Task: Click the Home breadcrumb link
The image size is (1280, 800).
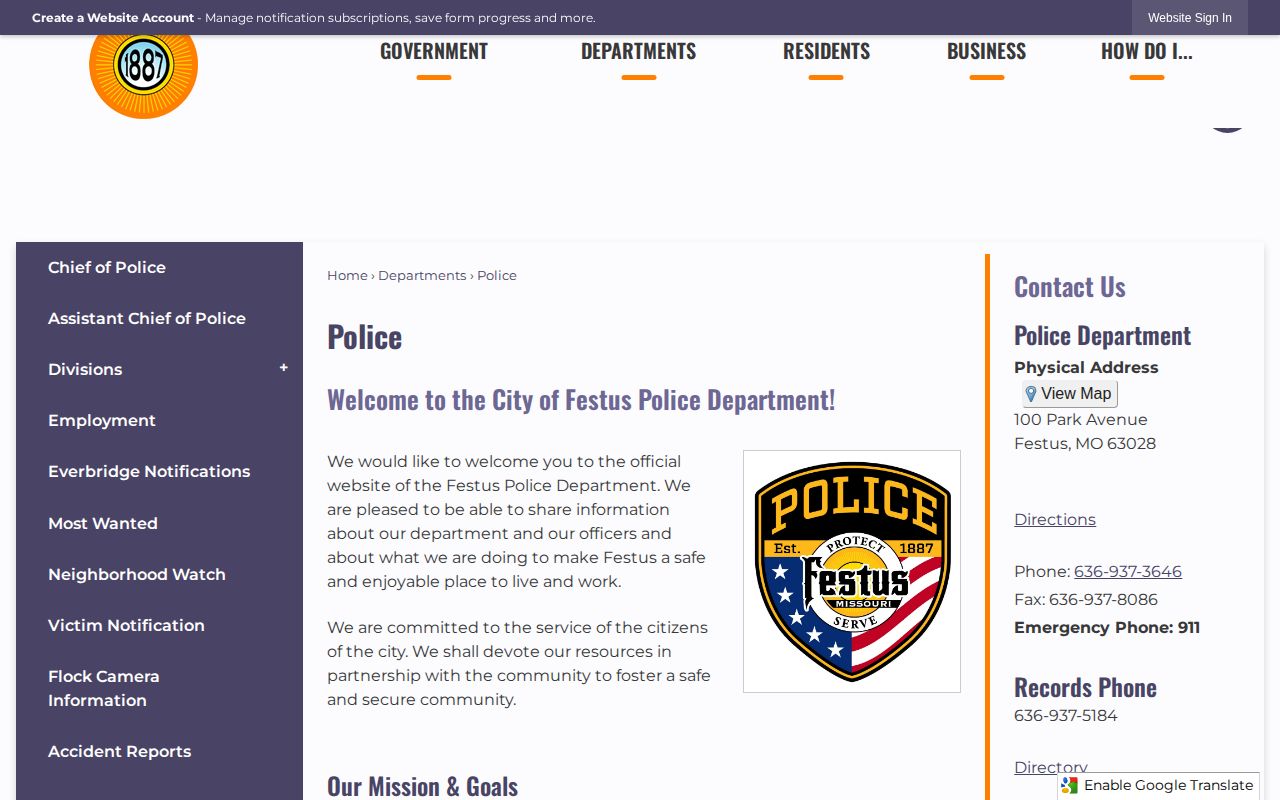Action: [347, 275]
